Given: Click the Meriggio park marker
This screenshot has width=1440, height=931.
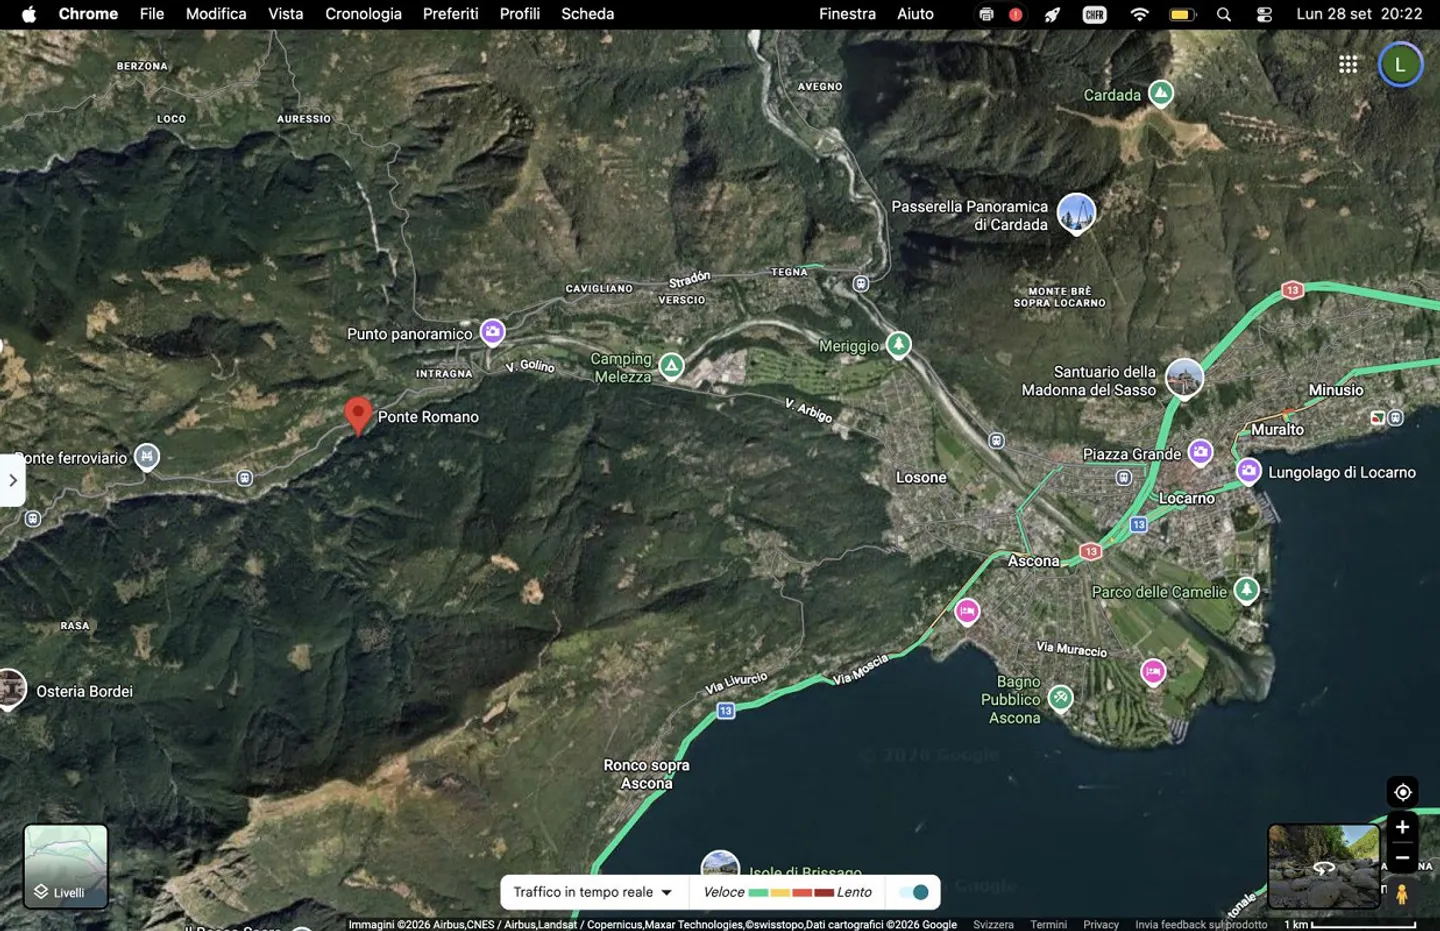Looking at the screenshot, I should (899, 344).
